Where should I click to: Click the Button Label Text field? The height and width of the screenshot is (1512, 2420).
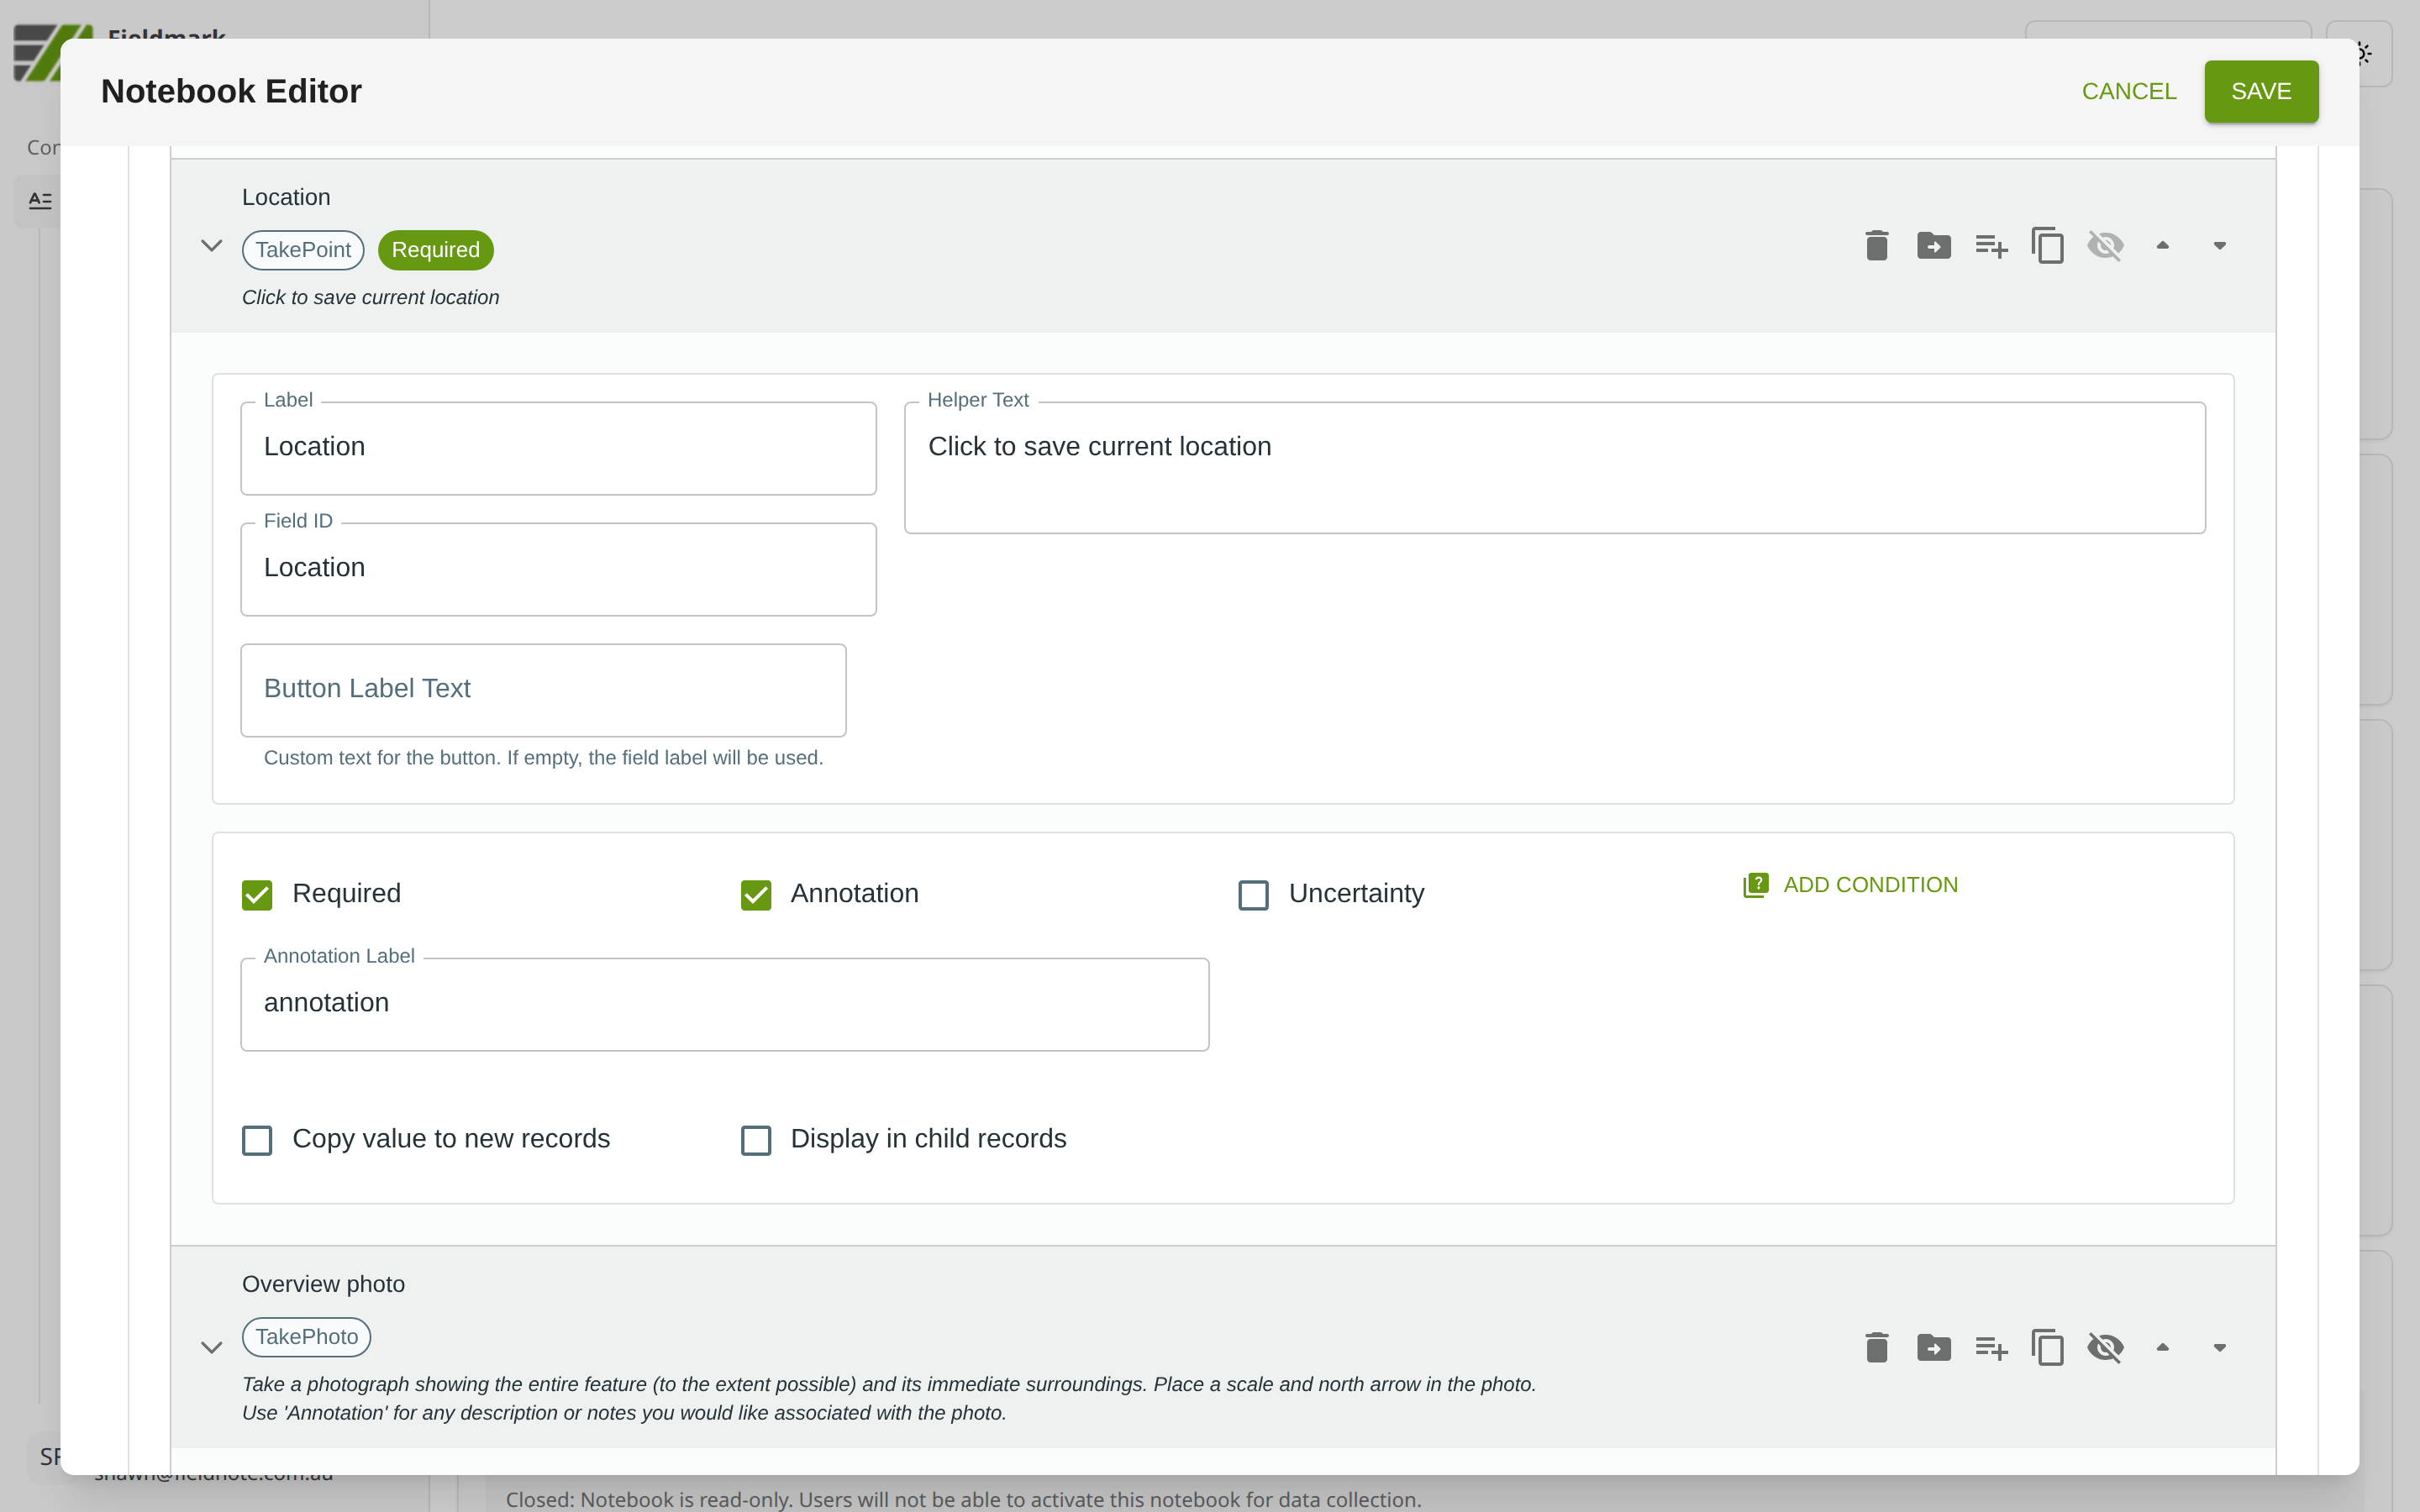pyautogui.click(x=543, y=690)
